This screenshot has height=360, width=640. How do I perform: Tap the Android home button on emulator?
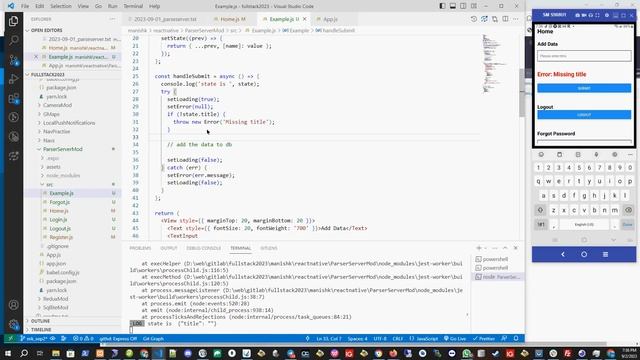pyautogui.click(x=584, y=254)
